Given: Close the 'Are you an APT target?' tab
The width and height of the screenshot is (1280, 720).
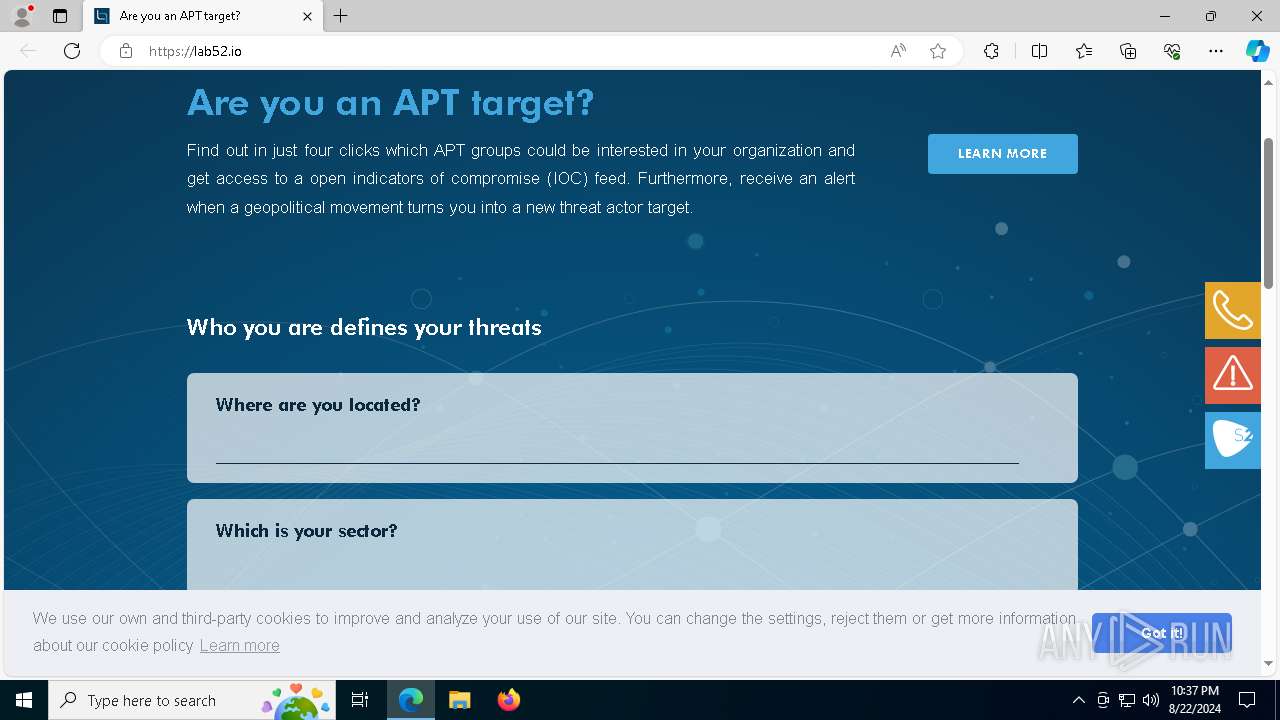Looking at the screenshot, I should [x=307, y=16].
